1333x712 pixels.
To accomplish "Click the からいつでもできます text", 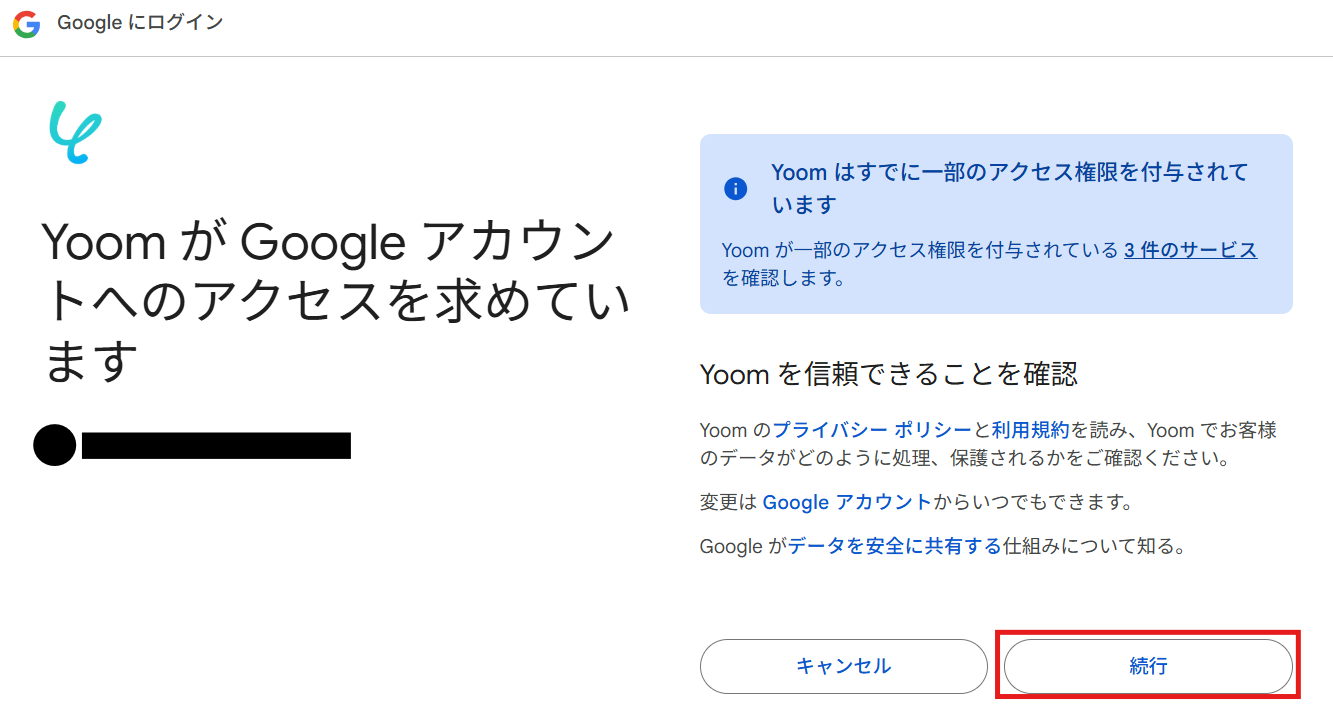I will click(x=1032, y=503).
